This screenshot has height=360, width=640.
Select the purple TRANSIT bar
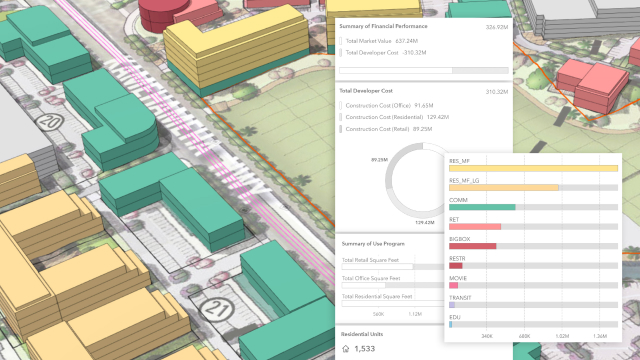452,305
